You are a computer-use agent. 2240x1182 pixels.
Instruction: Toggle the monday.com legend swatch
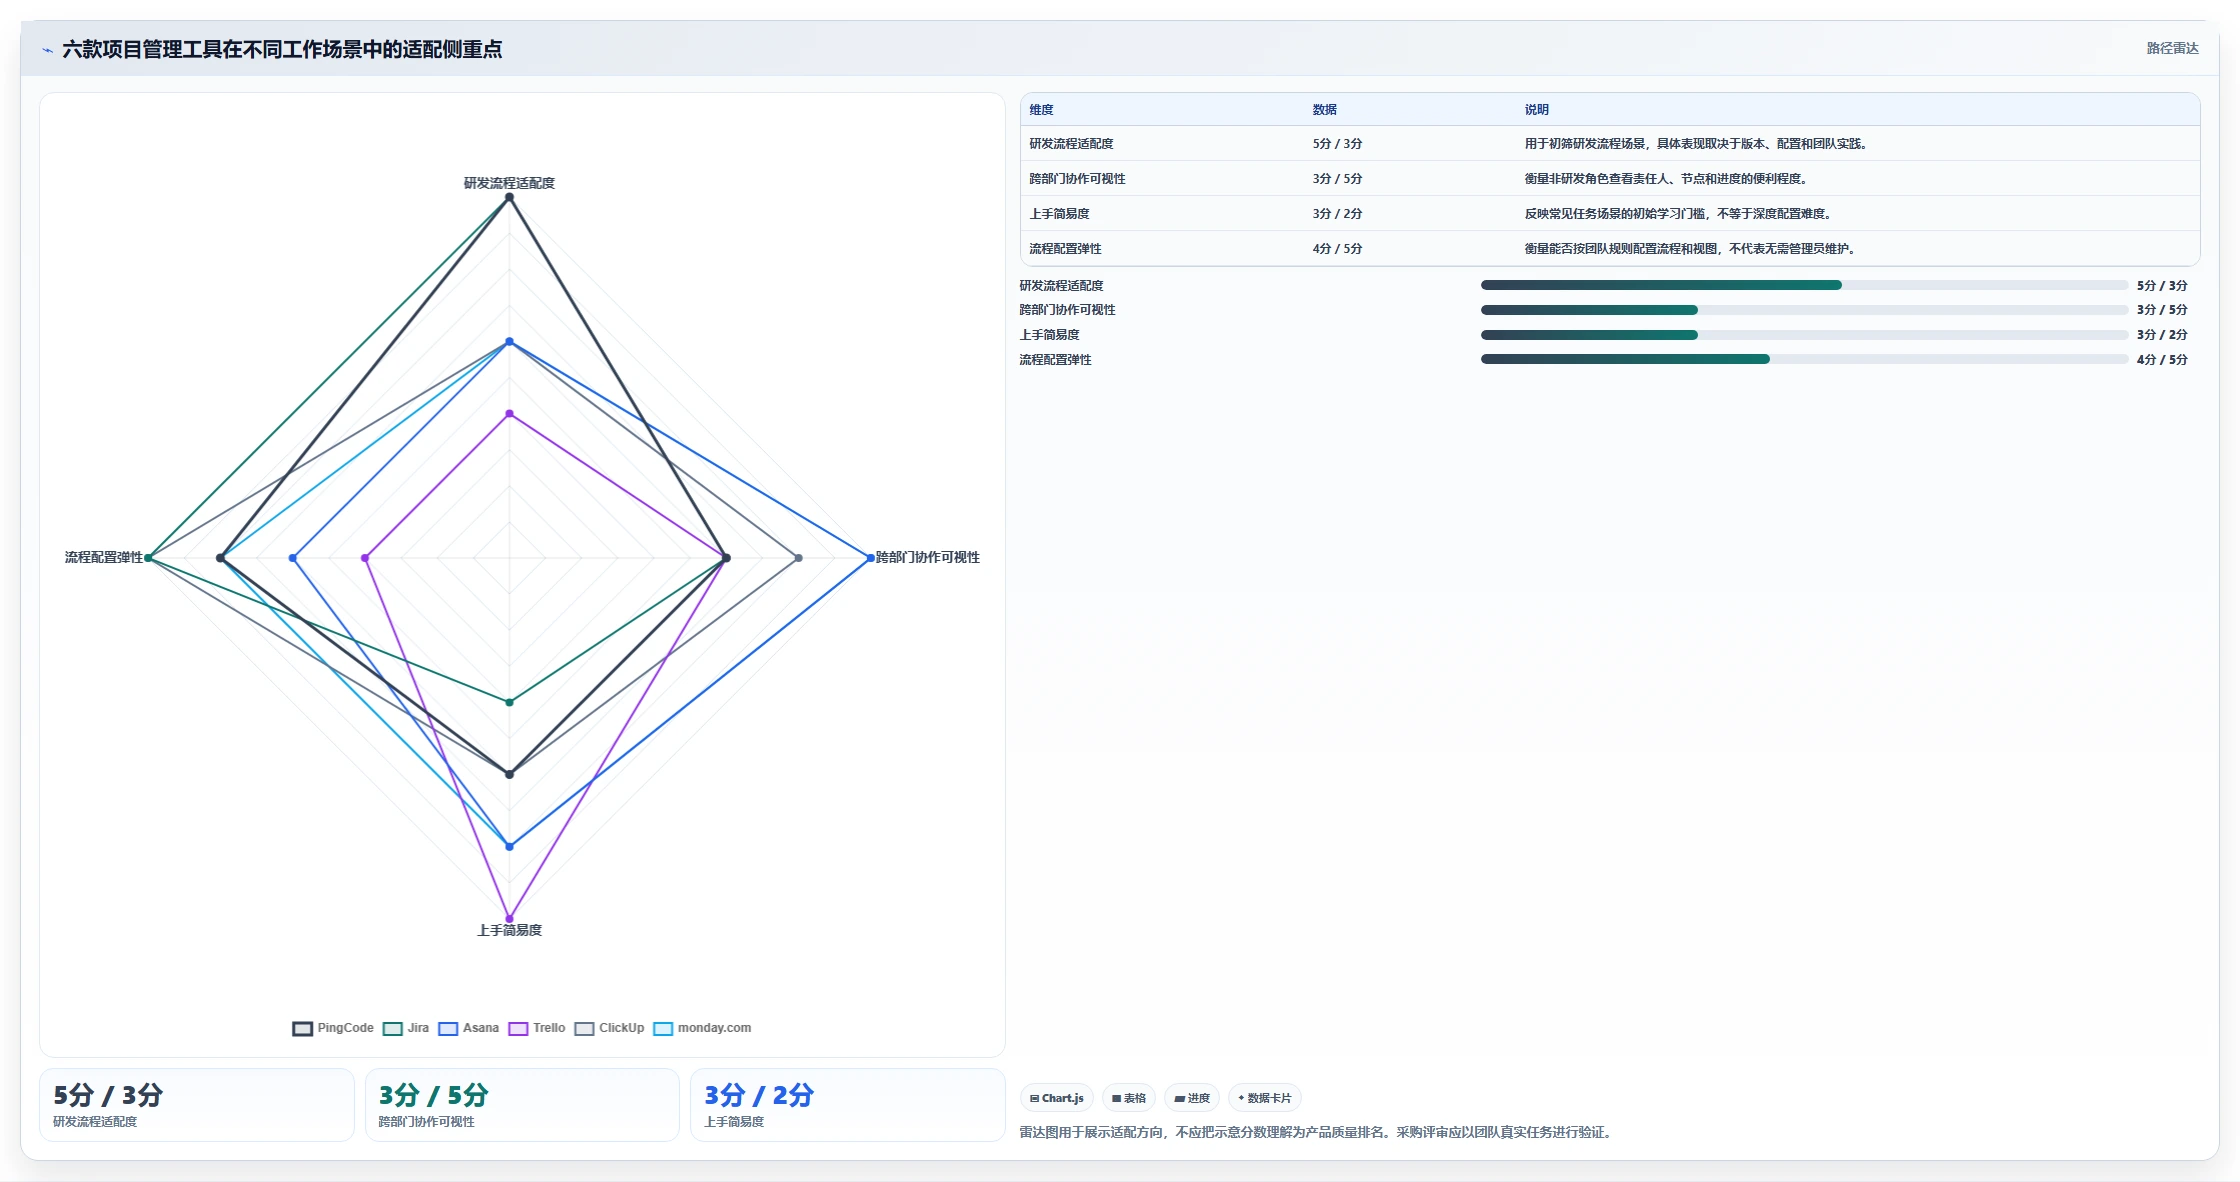(x=663, y=1028)
